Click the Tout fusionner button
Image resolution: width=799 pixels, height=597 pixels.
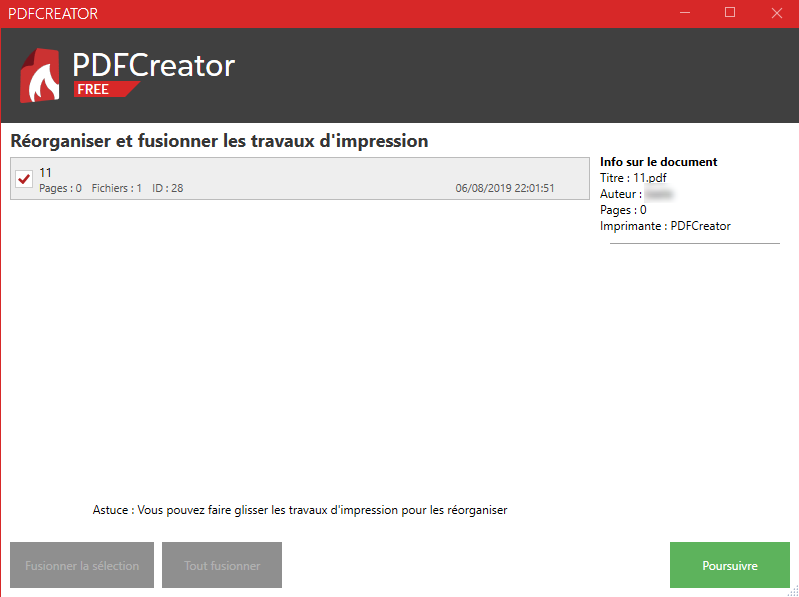click(x=222, y=565)
